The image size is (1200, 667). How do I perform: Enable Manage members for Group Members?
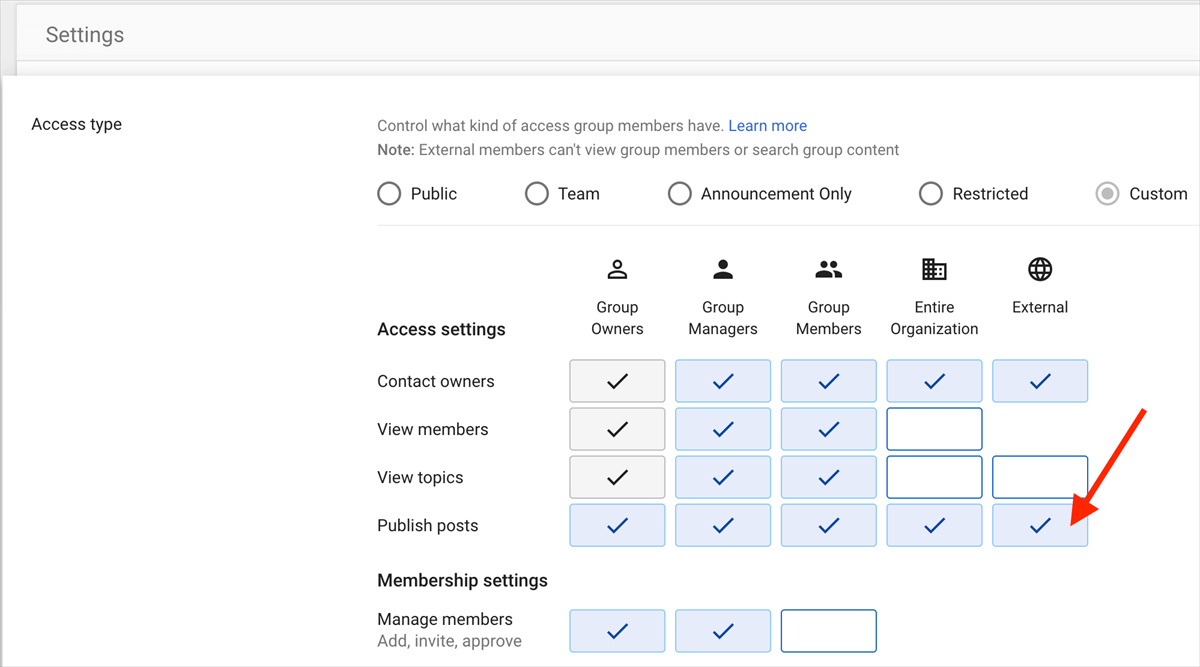click(x=828, y=631)
